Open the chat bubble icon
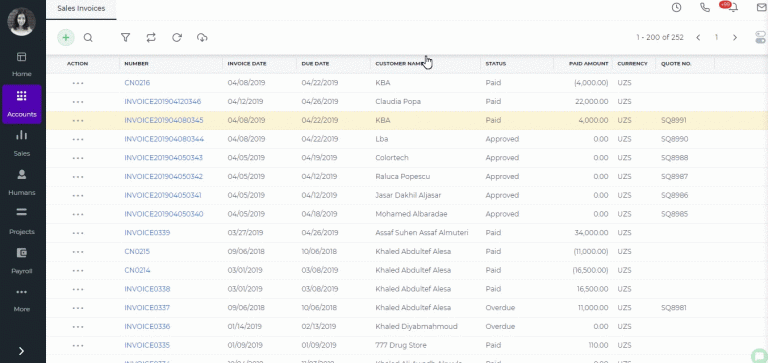The width and height of the screenshot is (768, 363). pyautogui.click(x=760, y=356)
